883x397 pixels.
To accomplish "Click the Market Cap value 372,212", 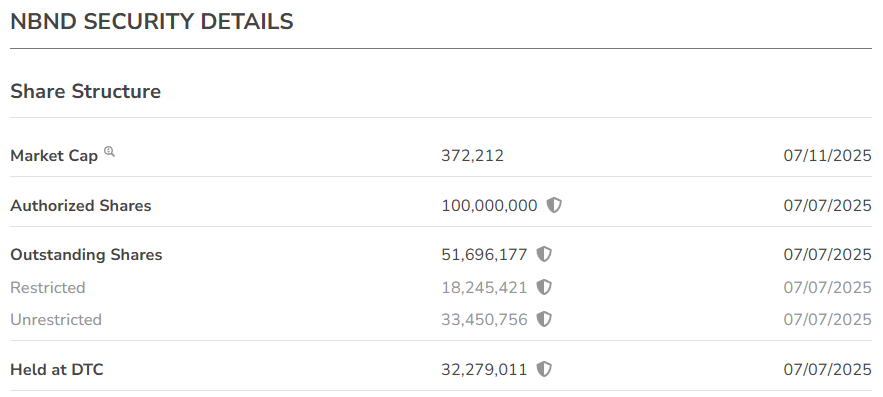I will [x=472, y=155].
